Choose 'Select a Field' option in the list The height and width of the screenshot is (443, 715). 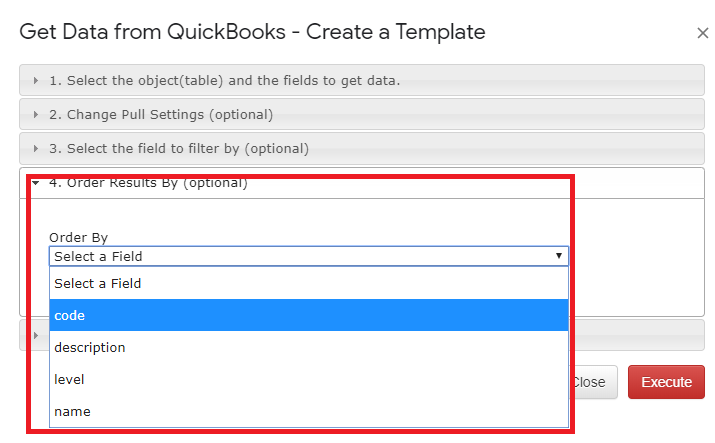pyautogui.click(x=309, y=283)
